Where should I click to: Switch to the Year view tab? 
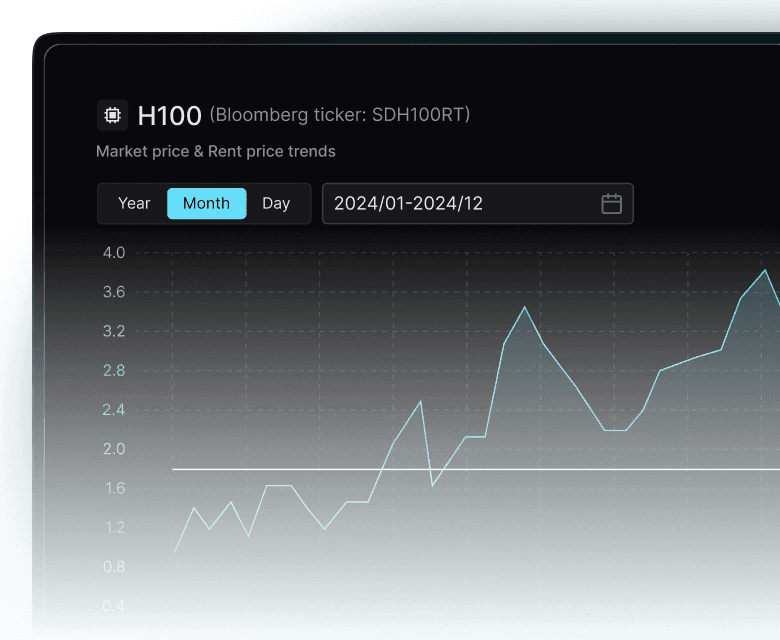[x=134, y=203]
